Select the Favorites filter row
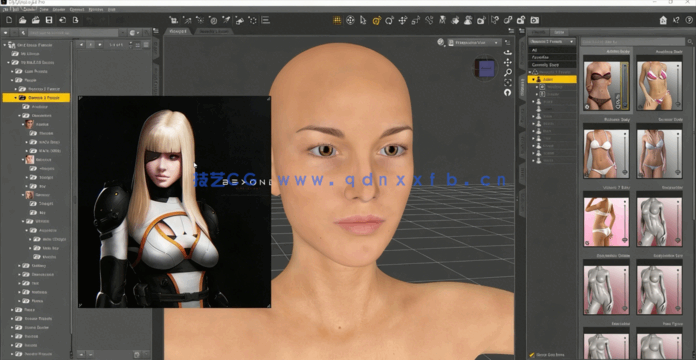Viewport: 696px width, 360px height. (x=552, y=57)
